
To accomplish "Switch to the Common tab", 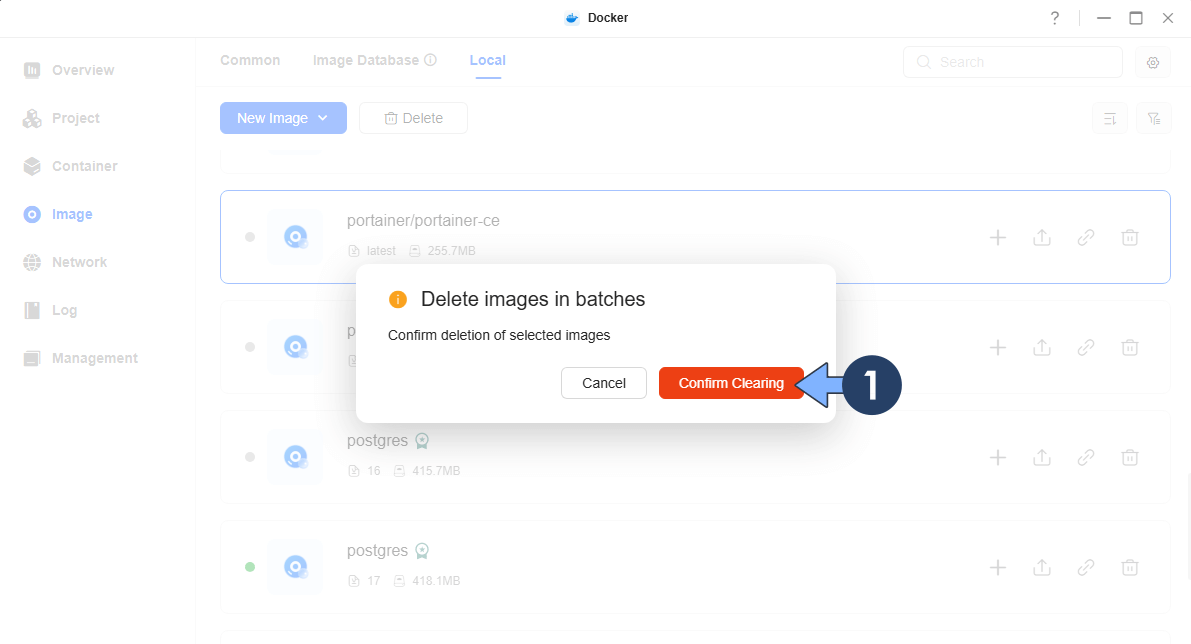I will 250,60.
